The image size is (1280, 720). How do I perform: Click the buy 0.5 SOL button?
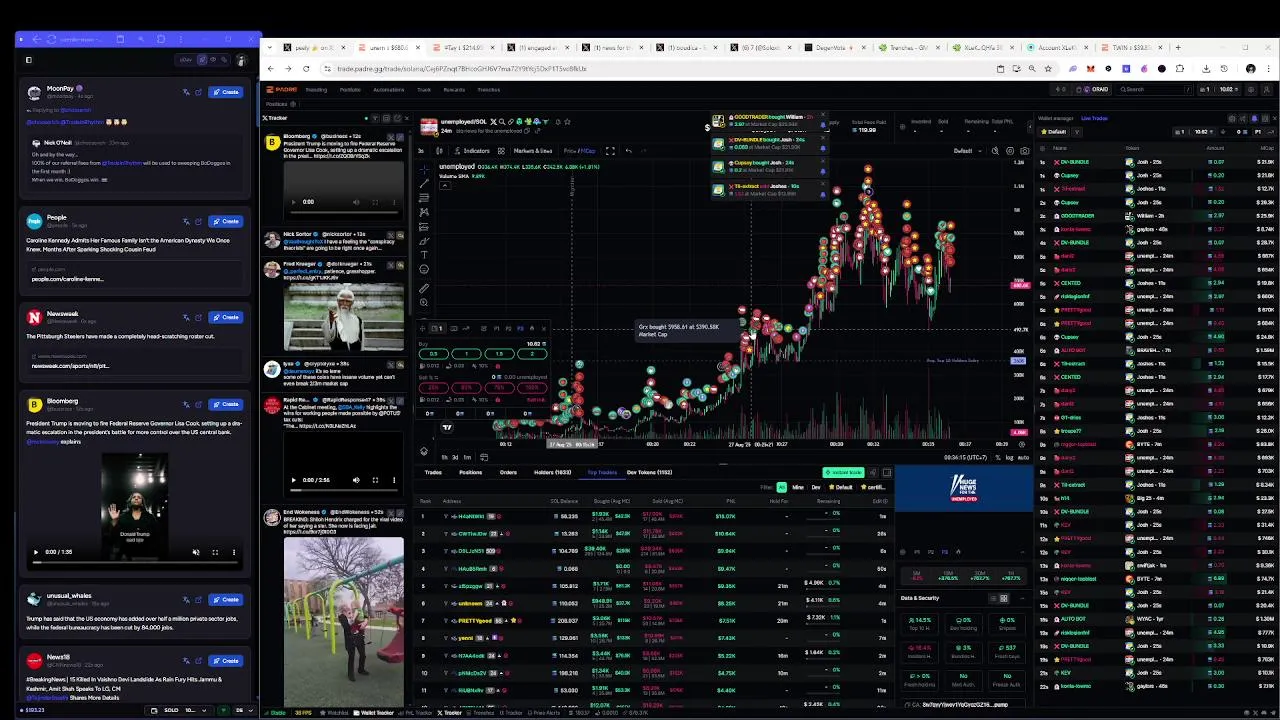click(x=434, y=354)
